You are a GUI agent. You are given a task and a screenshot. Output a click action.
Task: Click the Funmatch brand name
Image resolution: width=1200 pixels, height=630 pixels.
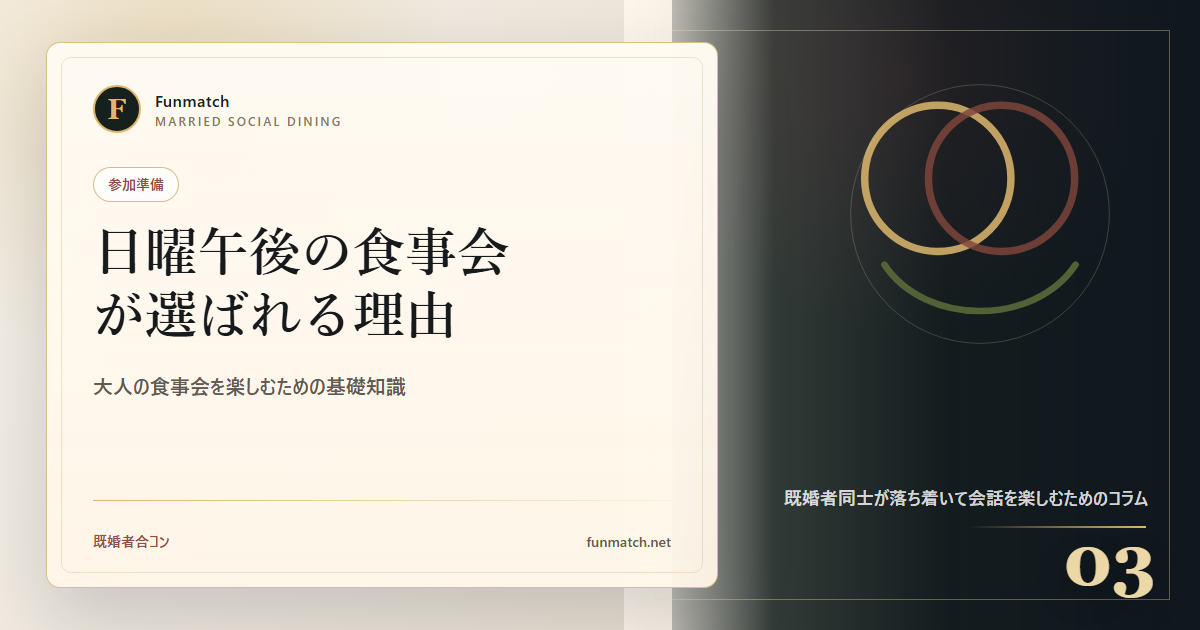[192, 101]
